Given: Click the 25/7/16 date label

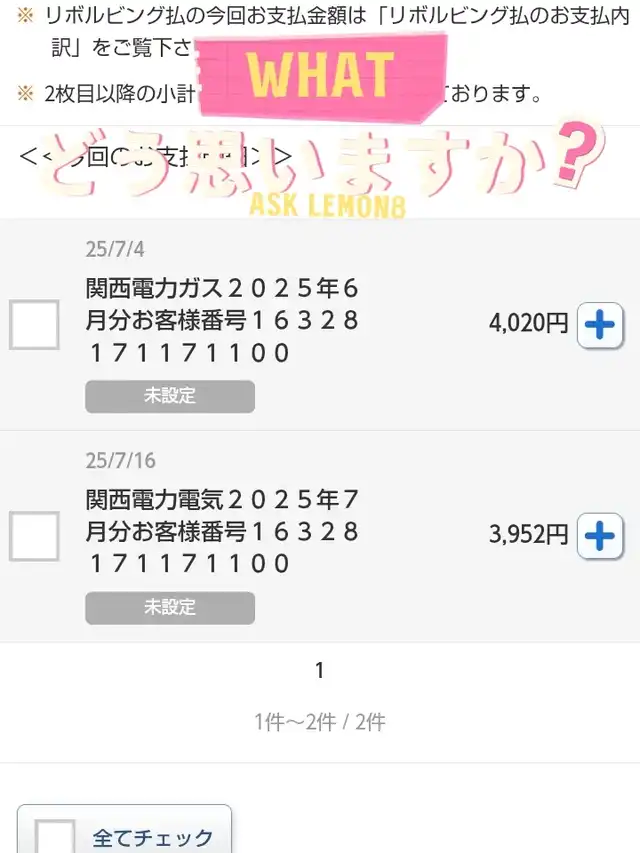Looking at the screenshot, I should point(120,461).
